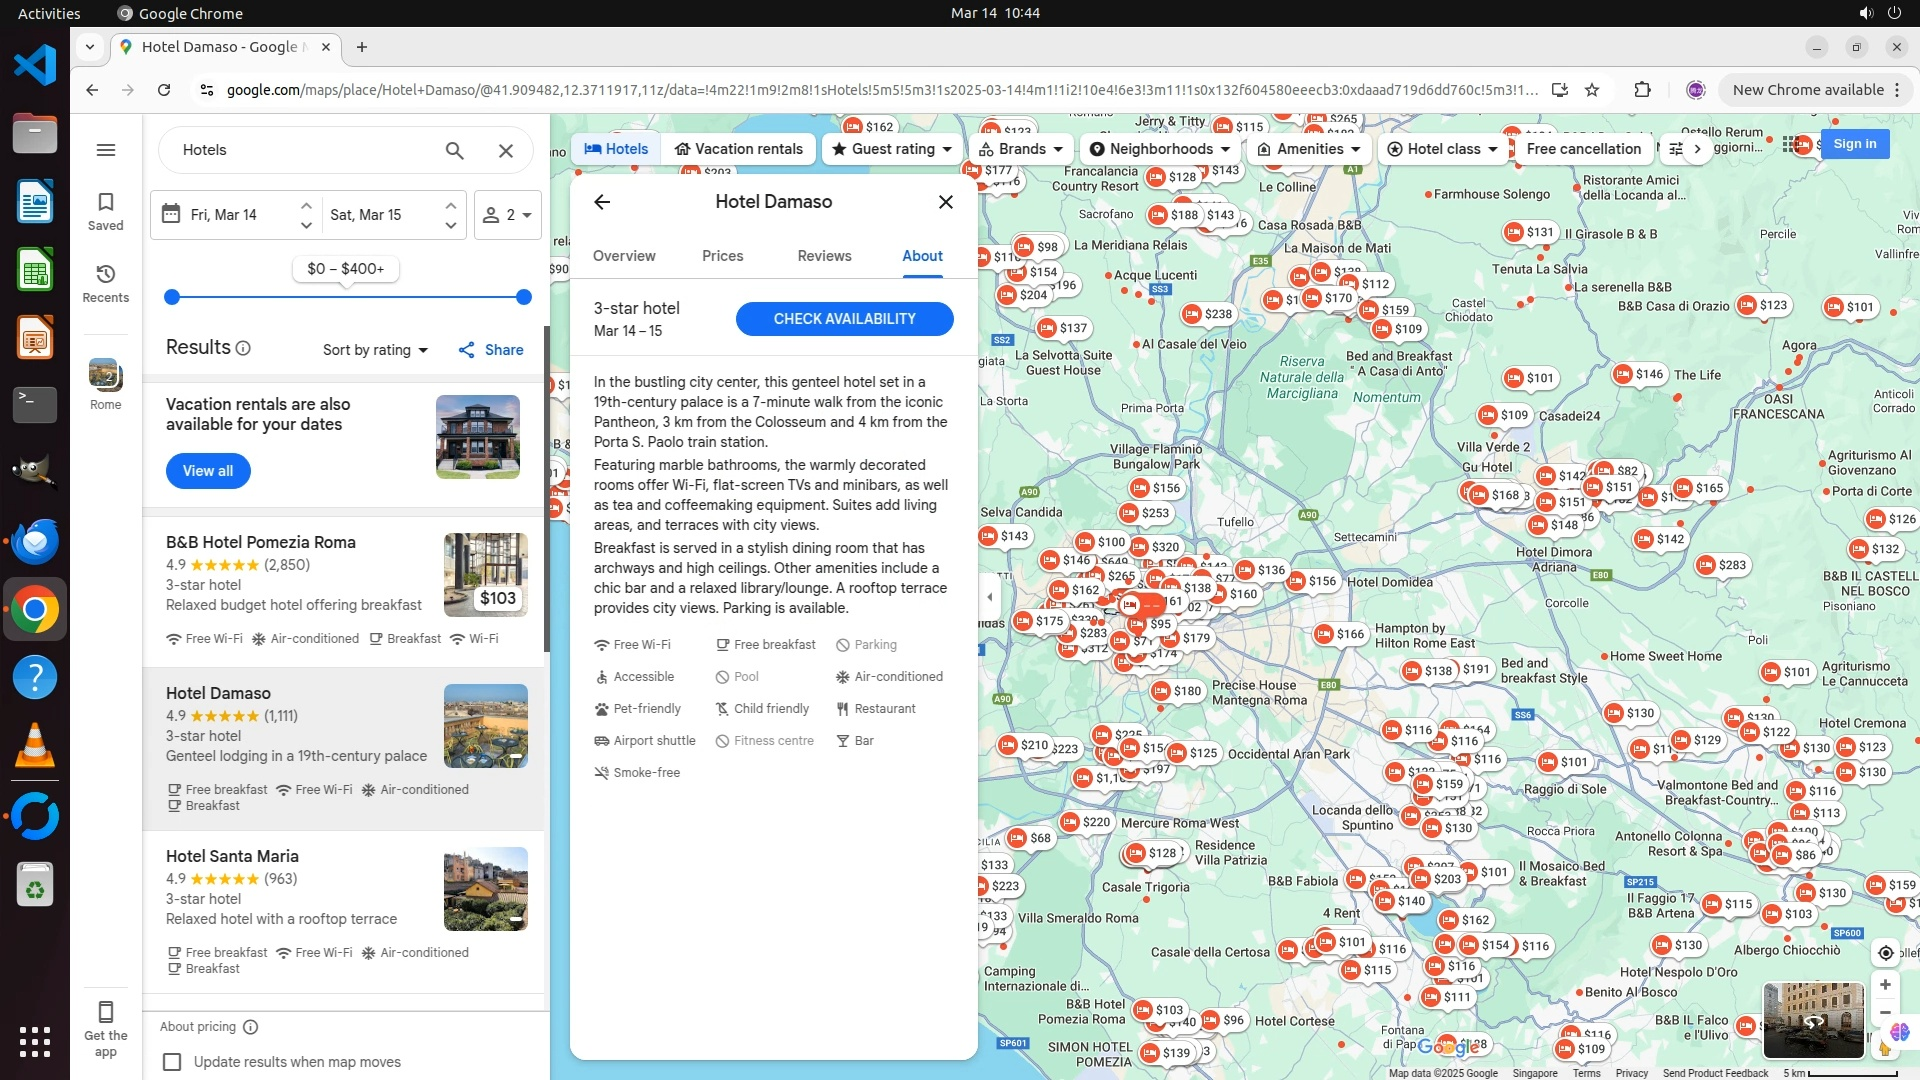1920x1080 pixels.
Task: Zoom in on the map
Action: click(1885, 985)
